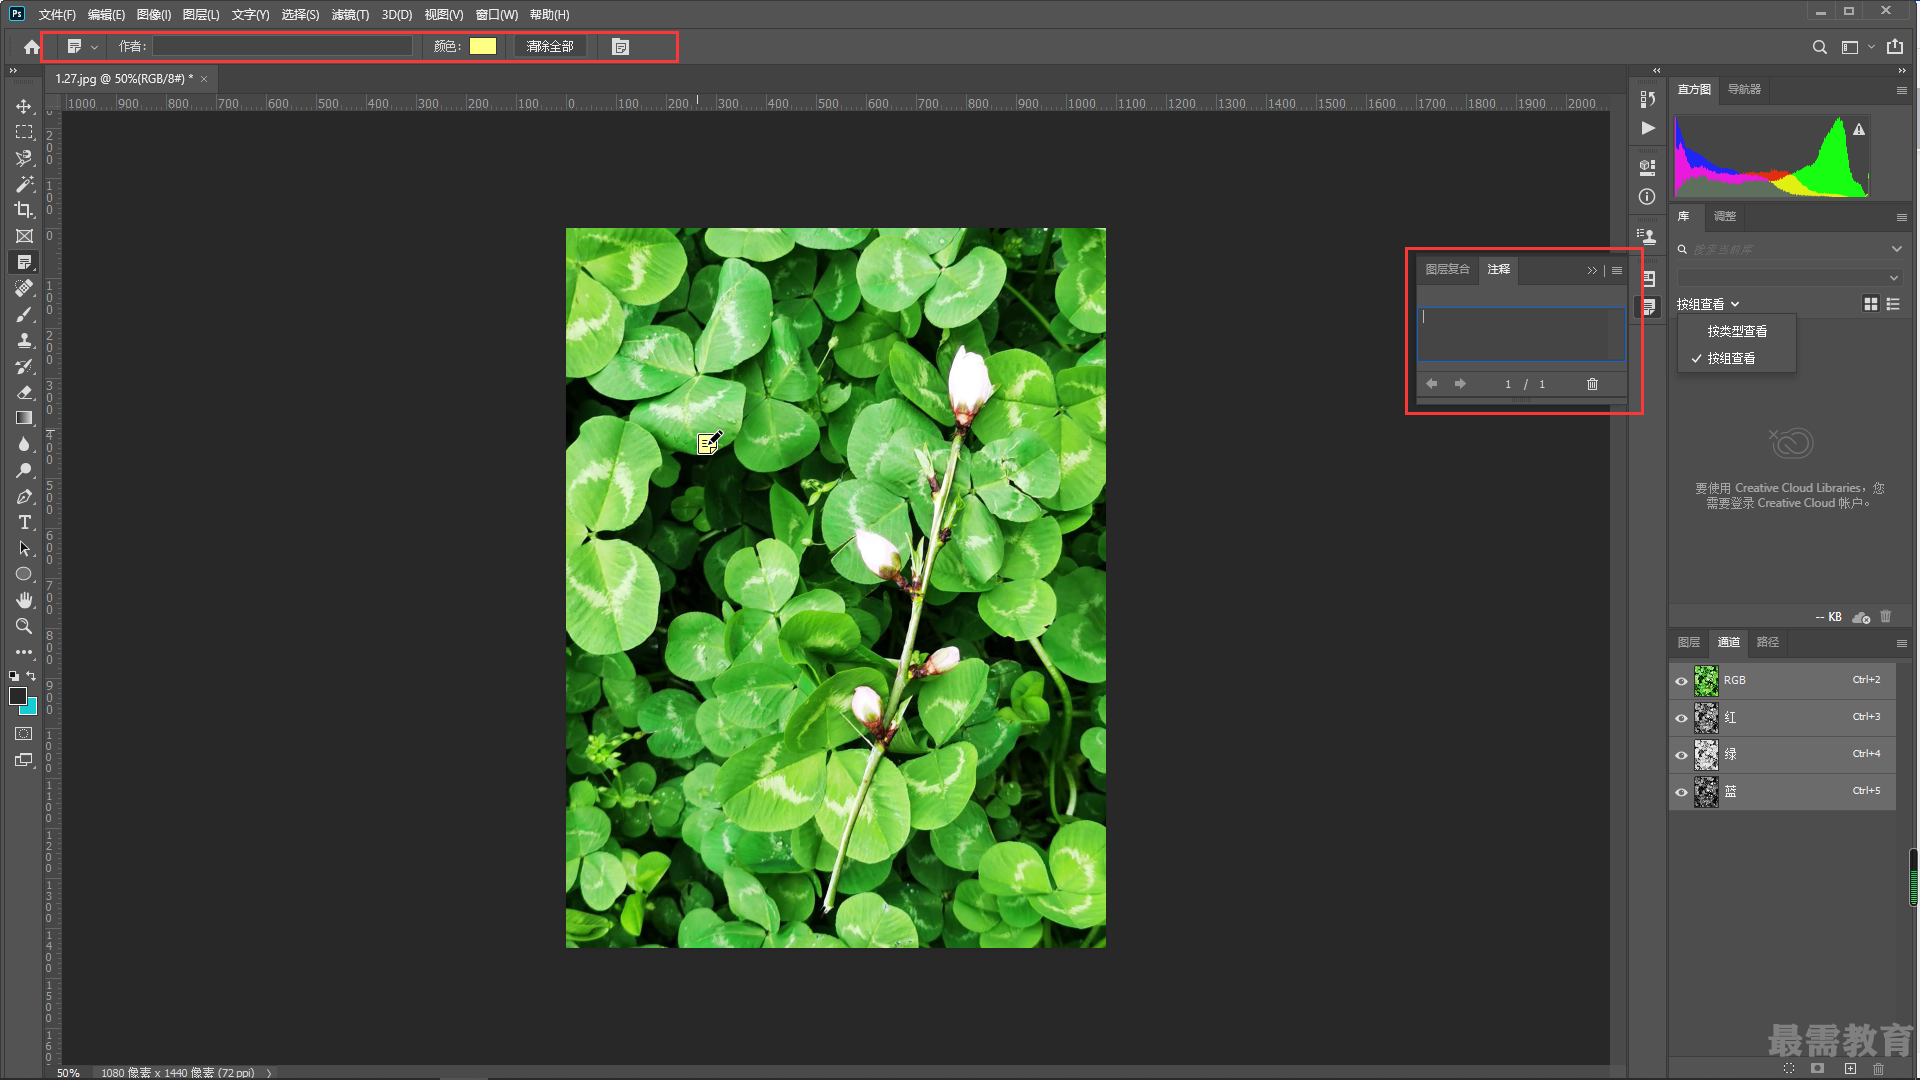Toggle visibility of the 蓝 channel
Viewport: 1920px width, 1080px height.
coord(1681,792)
